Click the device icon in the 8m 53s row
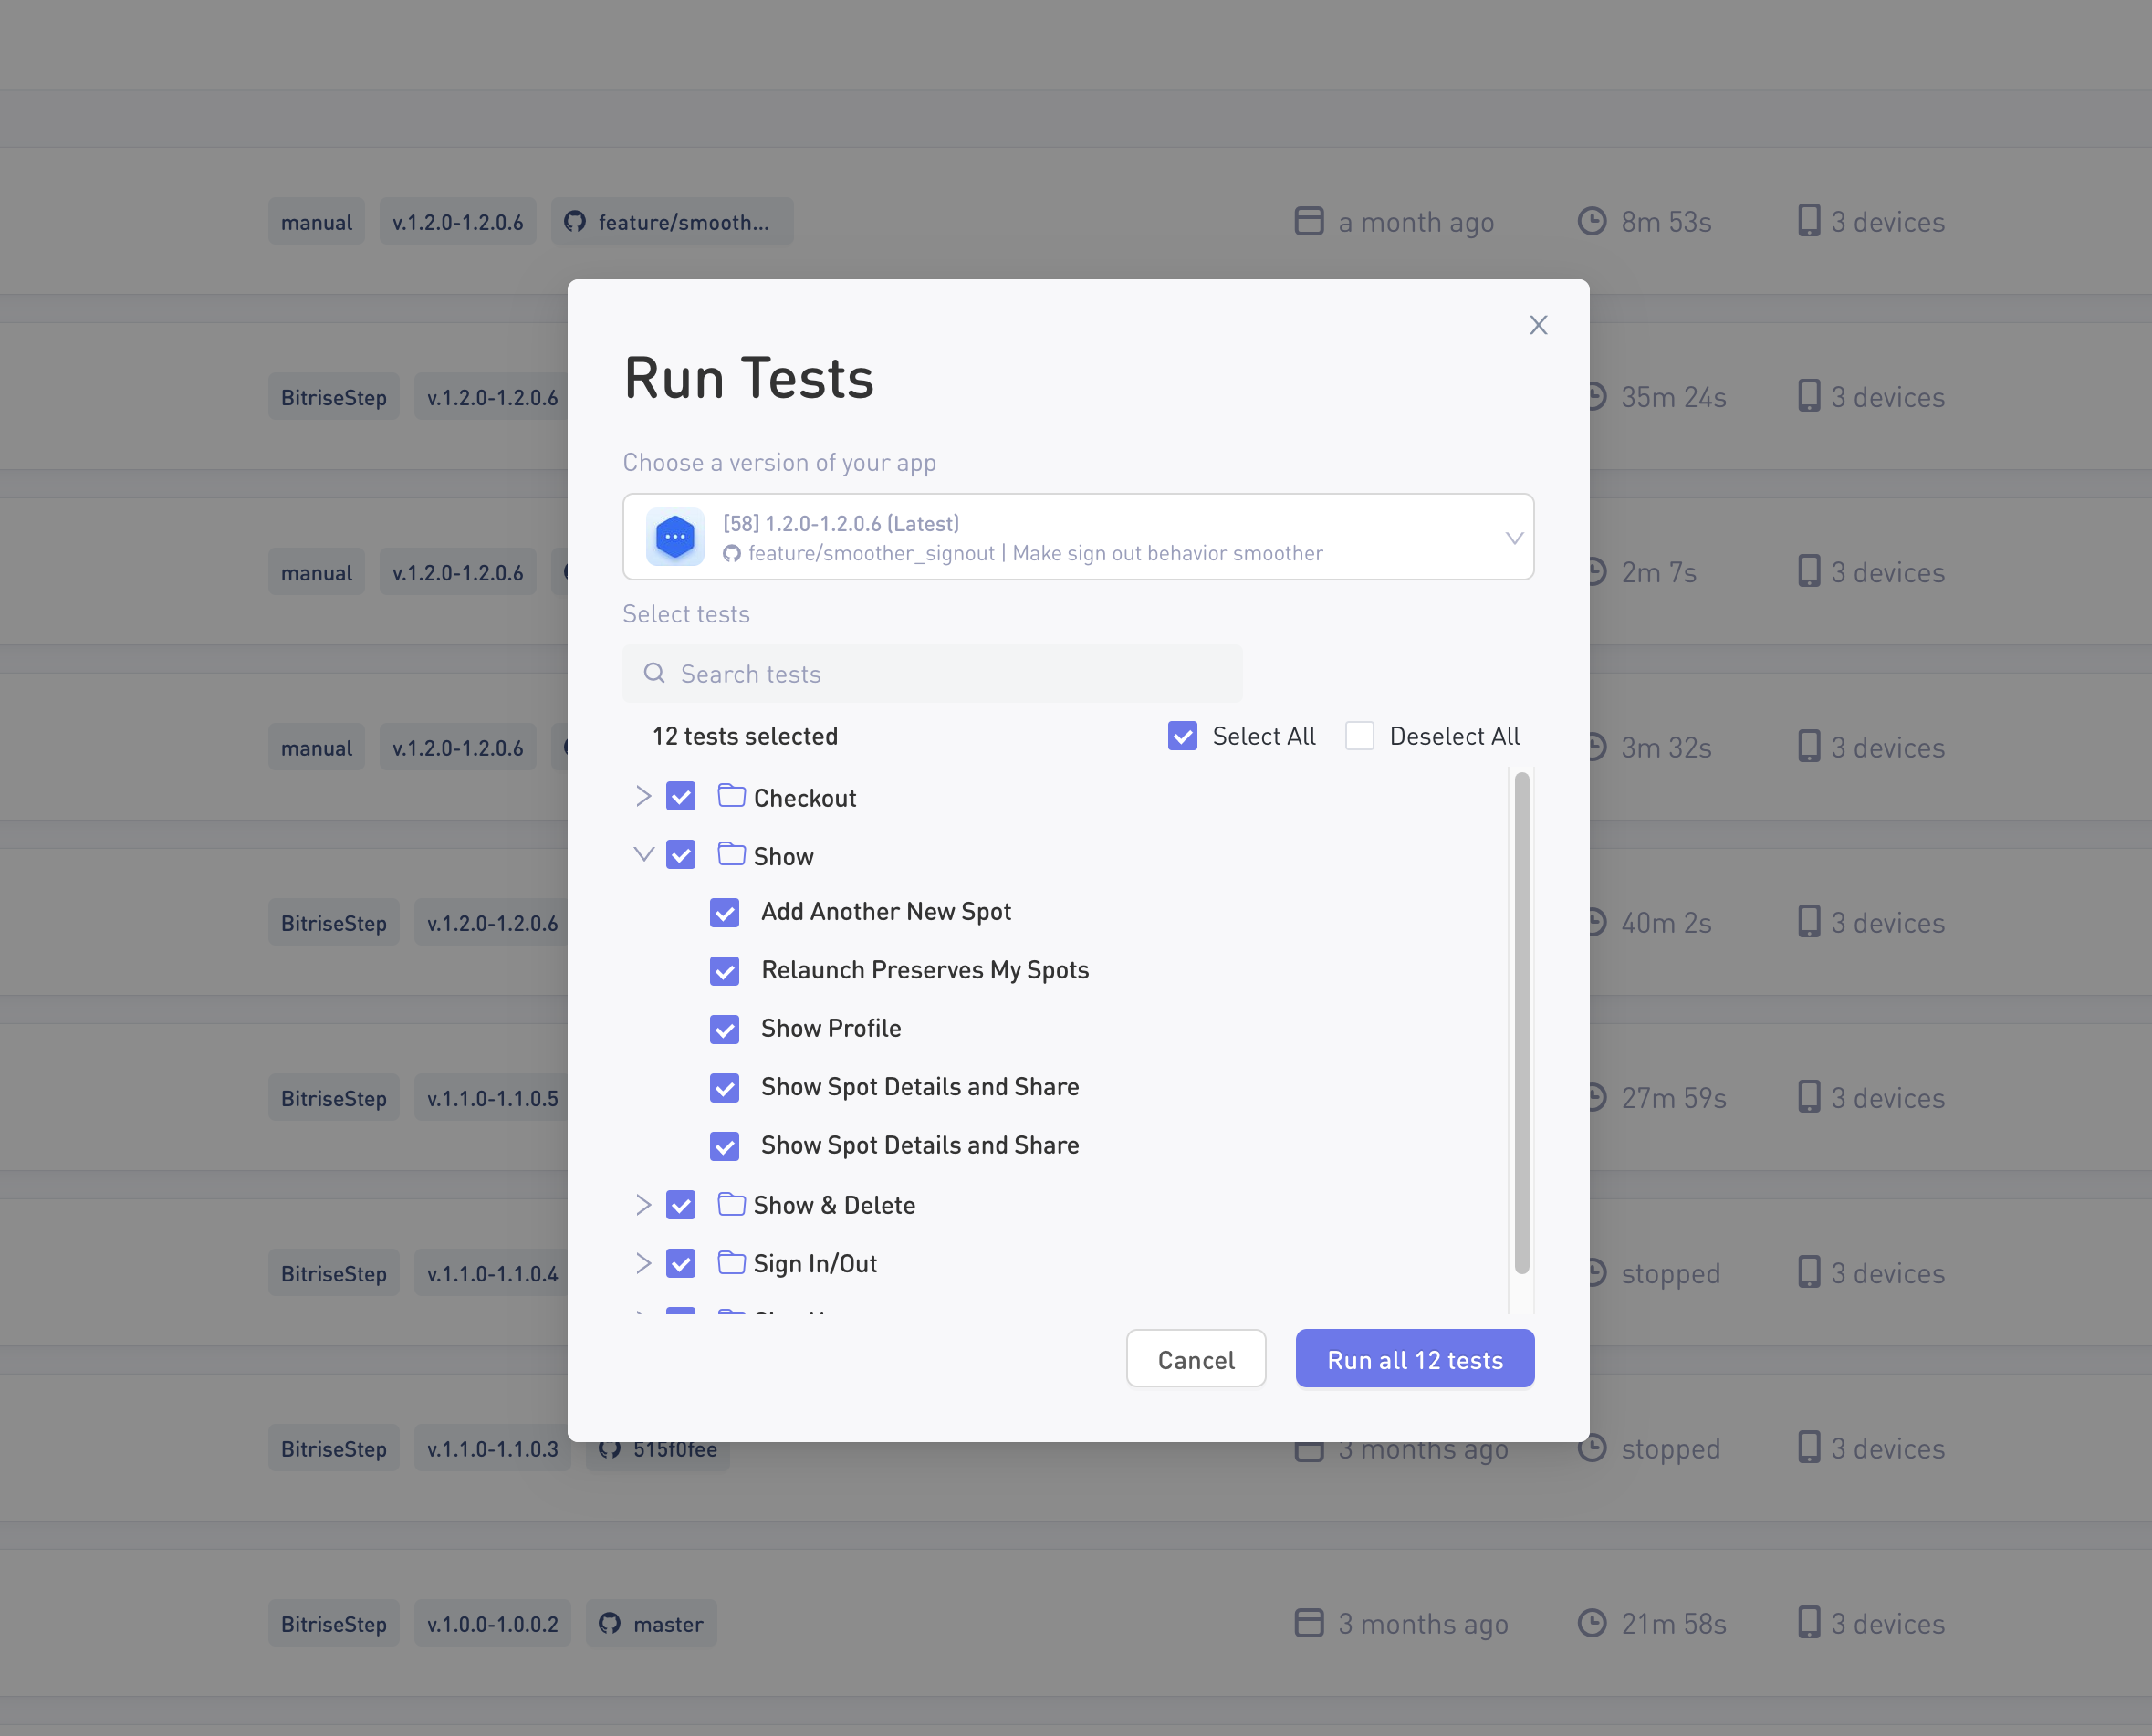2152x1736 pixels. (1808, 221)
